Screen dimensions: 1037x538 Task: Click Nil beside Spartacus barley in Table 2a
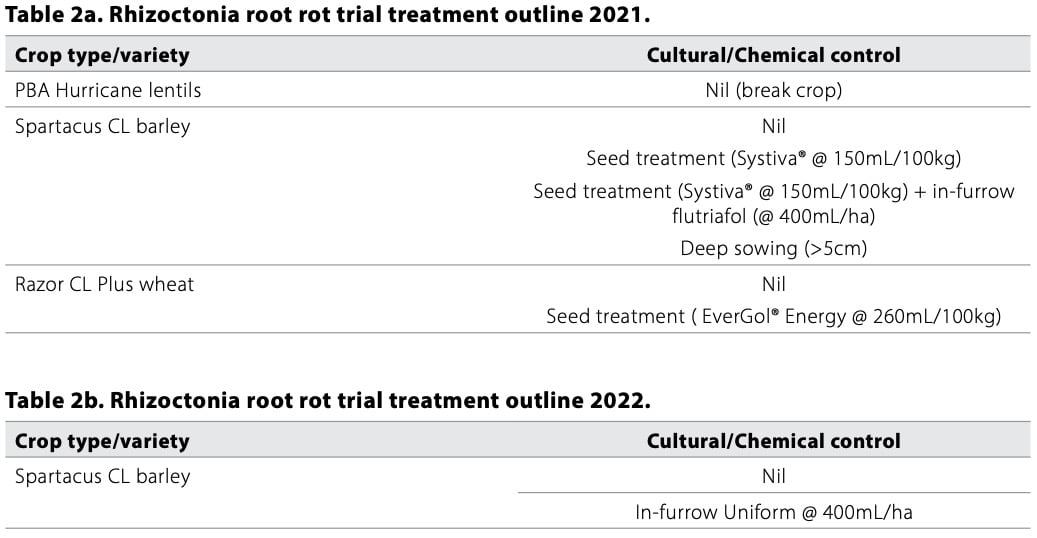773,127
